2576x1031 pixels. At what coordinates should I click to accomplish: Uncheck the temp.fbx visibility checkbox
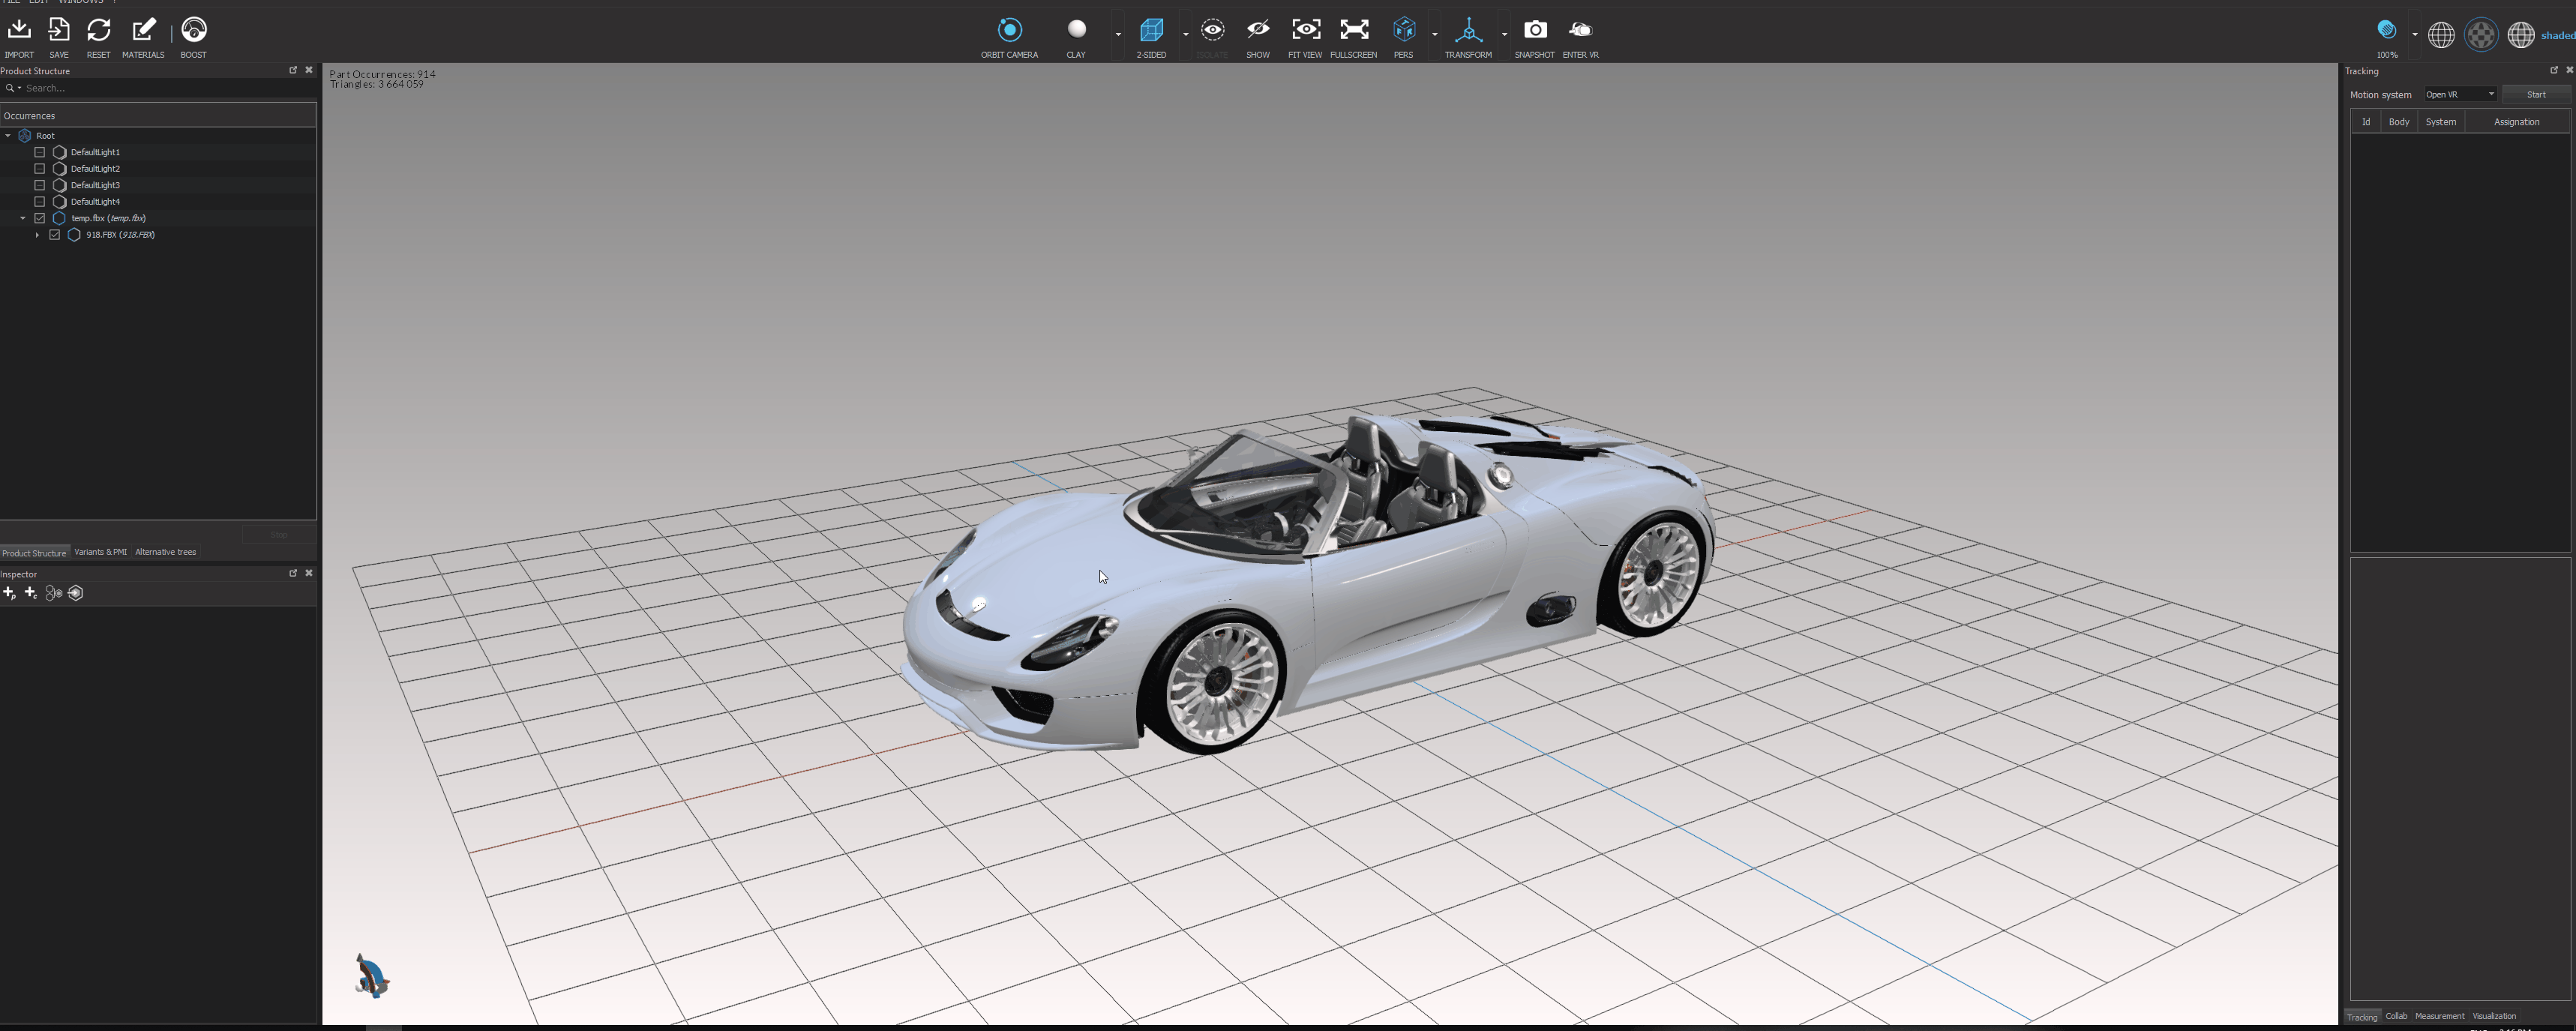point(40,218)
